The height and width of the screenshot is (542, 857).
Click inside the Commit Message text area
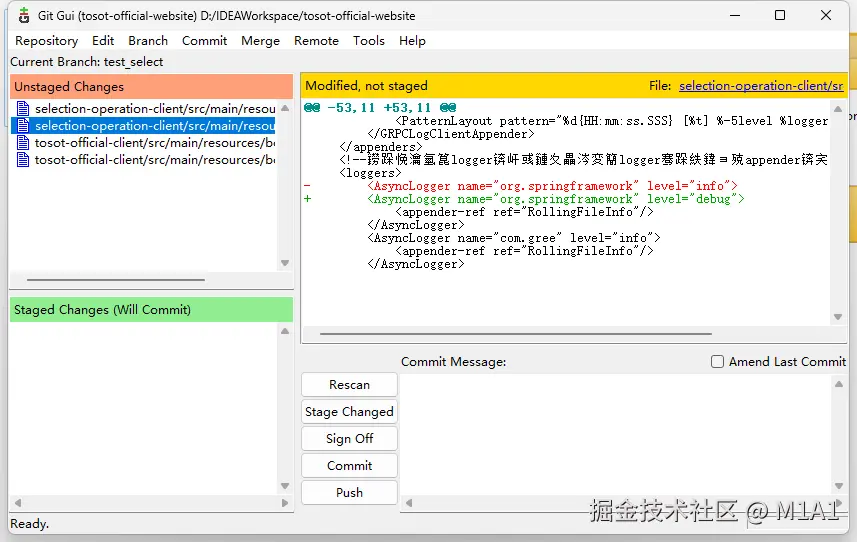point(616,434)
